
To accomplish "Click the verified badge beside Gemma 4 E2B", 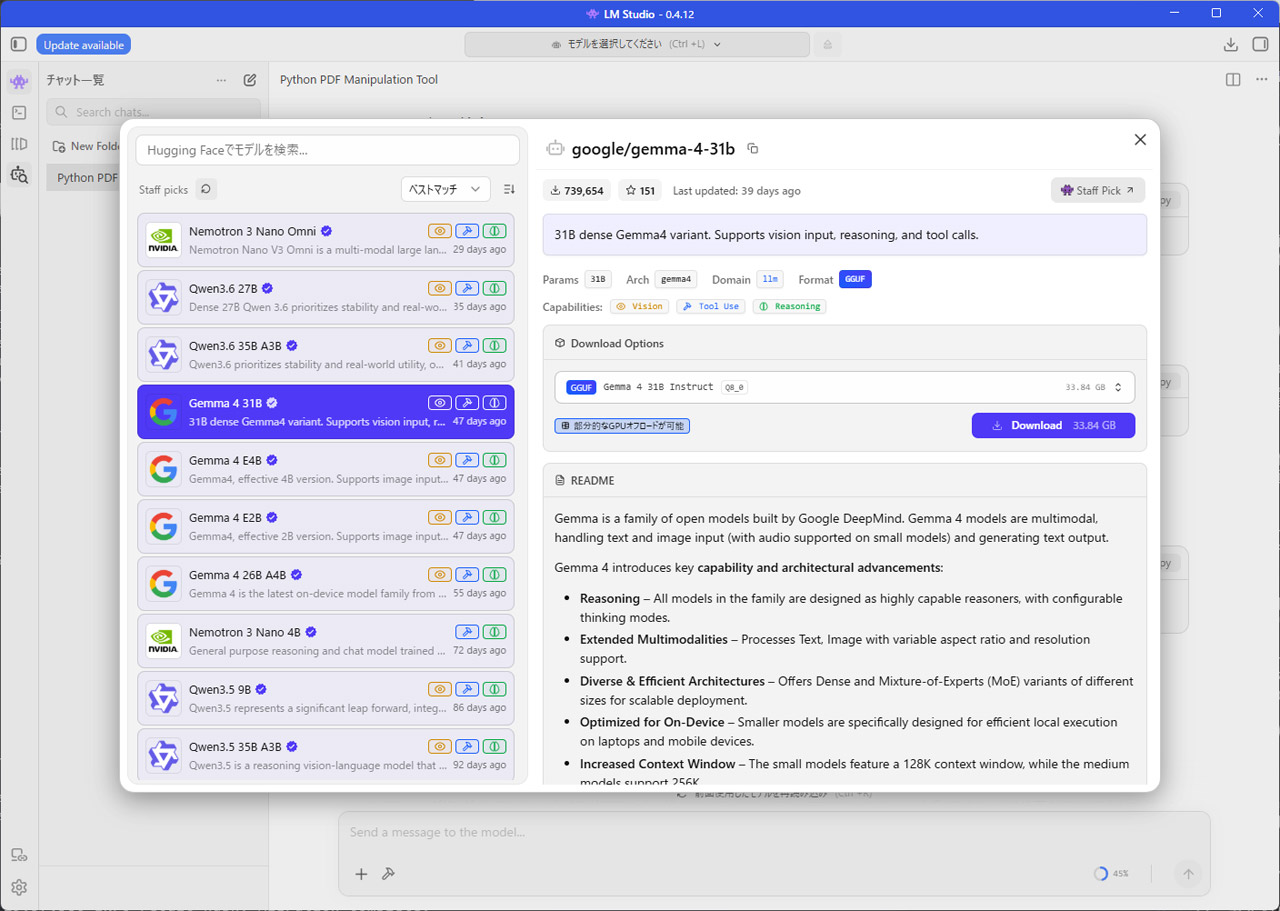I will click(272, 517).
